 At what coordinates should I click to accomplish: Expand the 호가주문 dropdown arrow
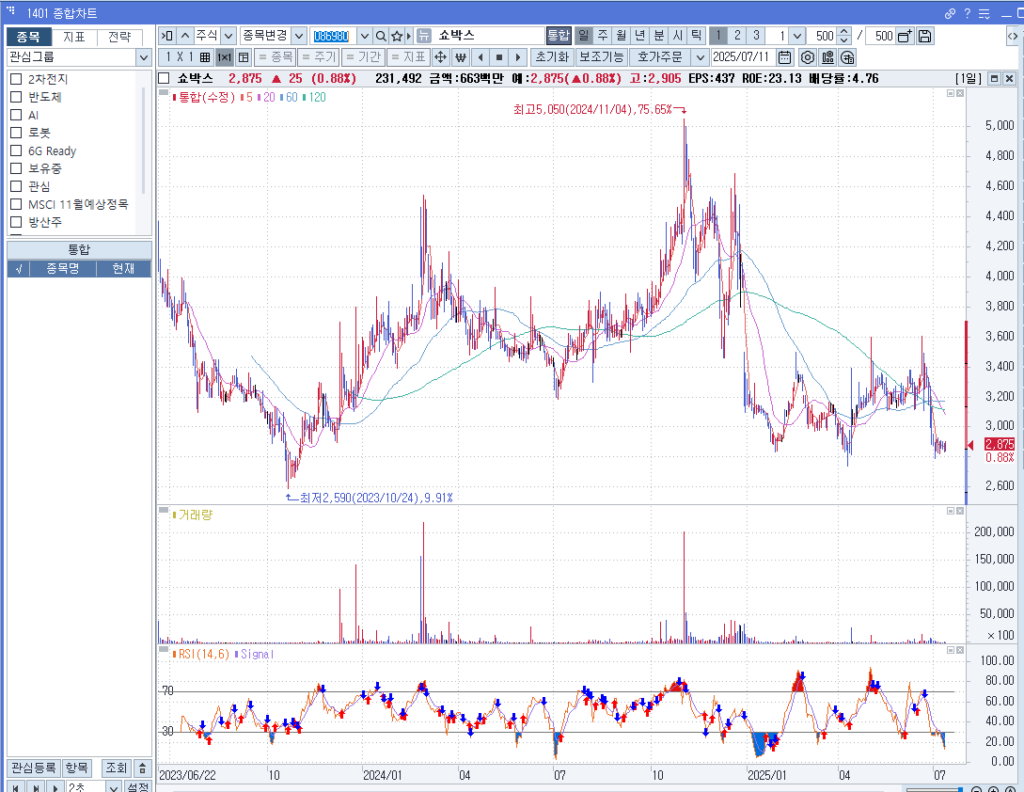click(x=699, y=57)
